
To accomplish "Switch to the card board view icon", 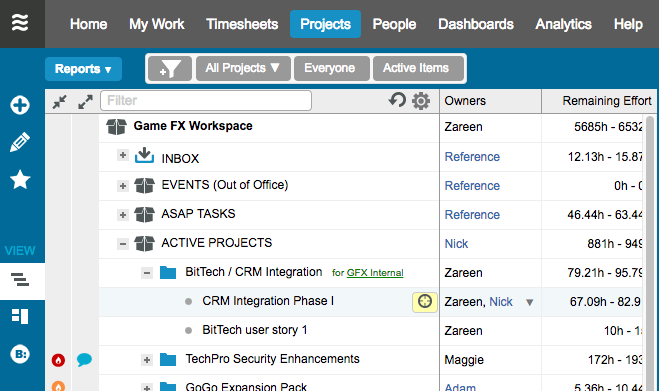I will pyautogui.click(x=20, y=316).
